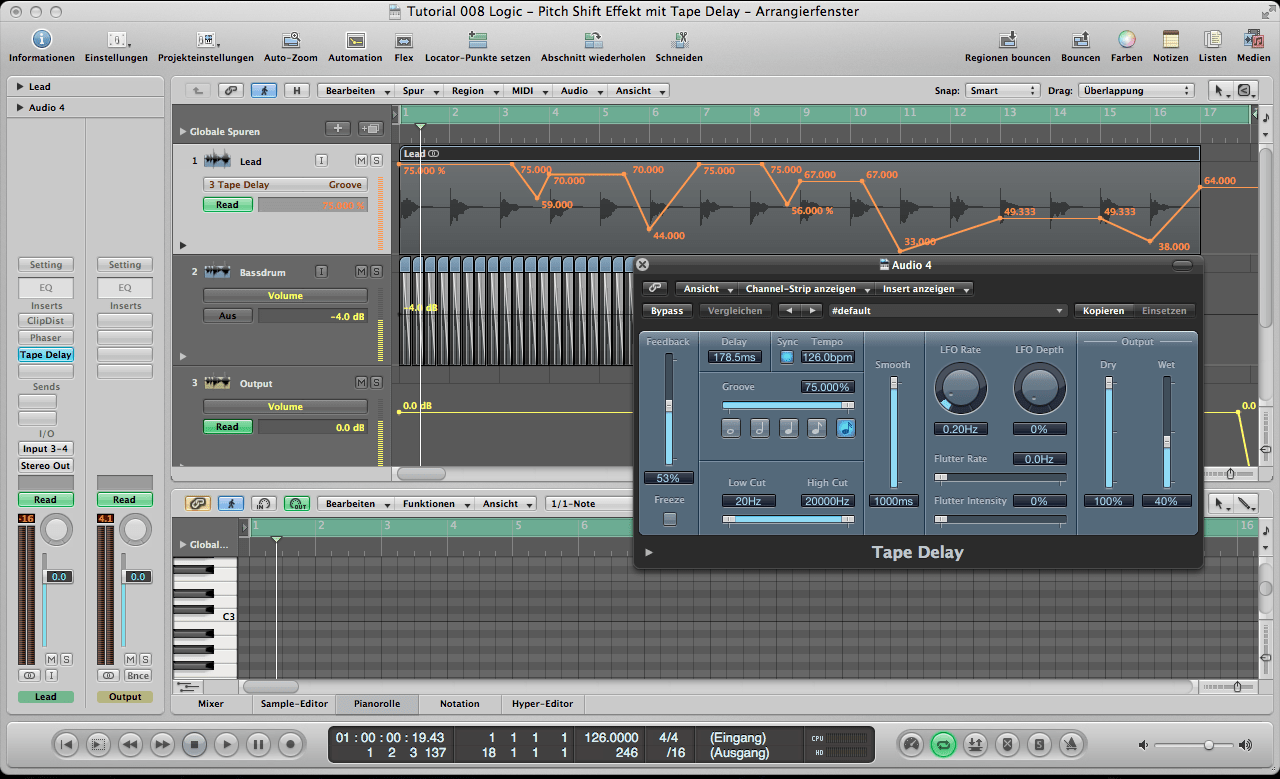Click the Flex toolbar icon
Image resolution: width=1280 pixels, height=779 pixels.
(x=403, y=41)
